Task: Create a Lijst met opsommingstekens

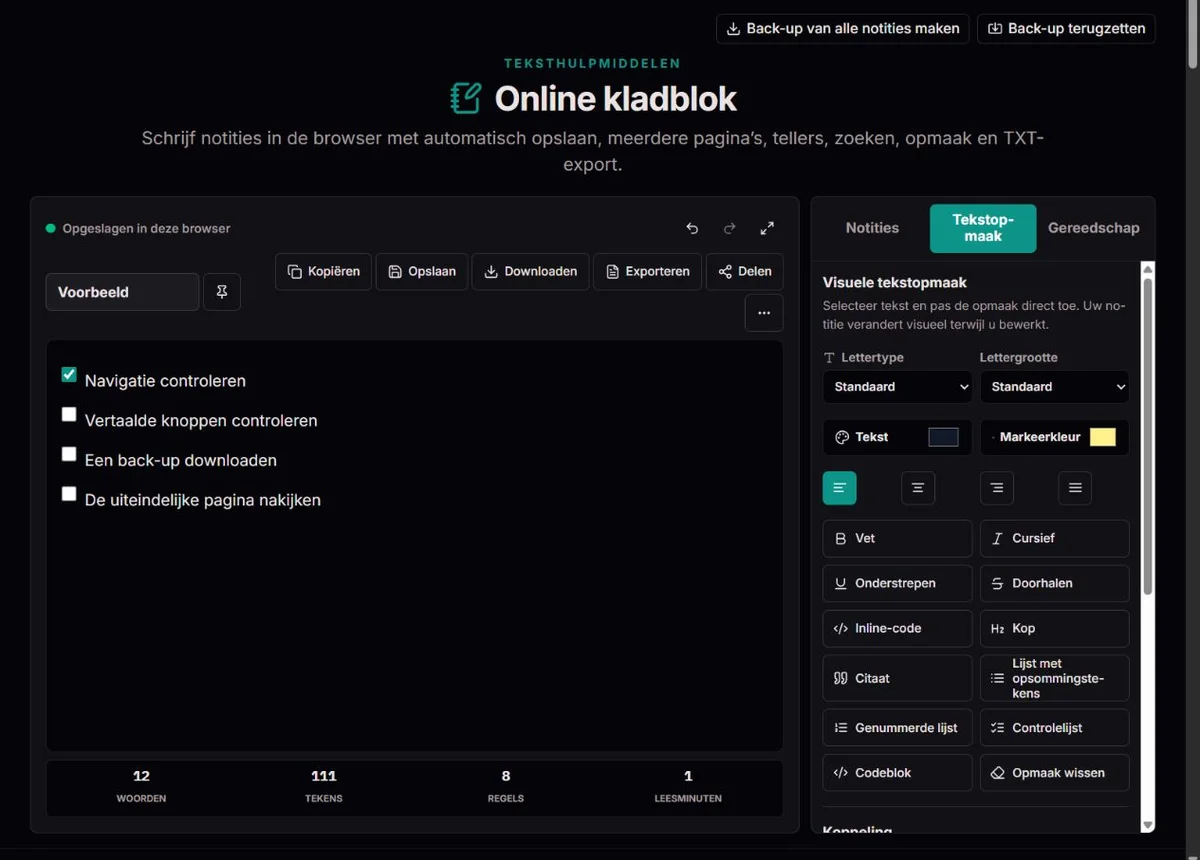Action: pos(1054,678)
